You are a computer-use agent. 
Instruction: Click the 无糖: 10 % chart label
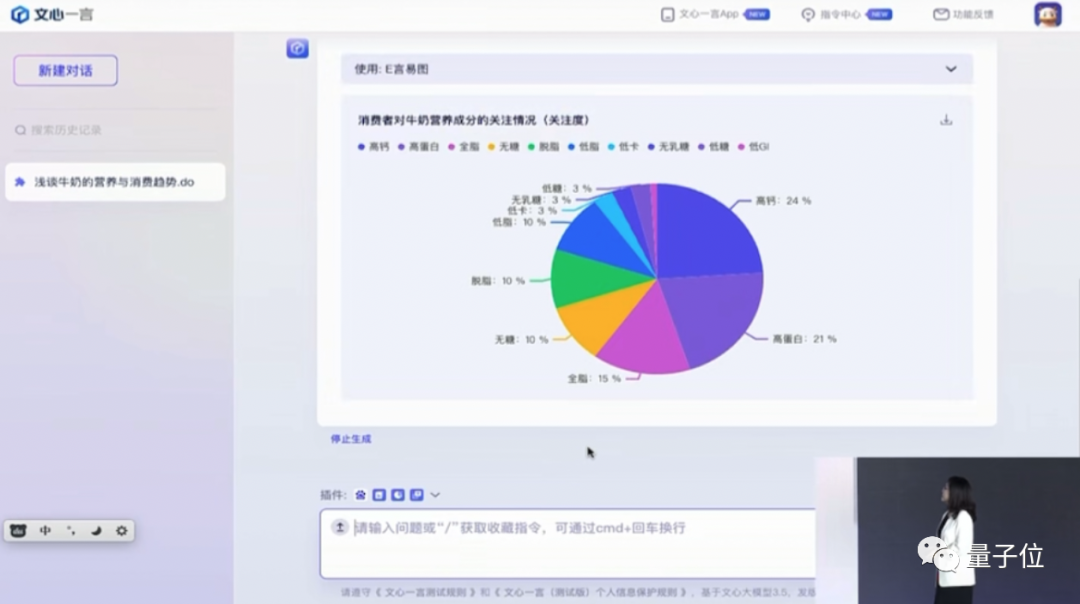coord(521,340)
